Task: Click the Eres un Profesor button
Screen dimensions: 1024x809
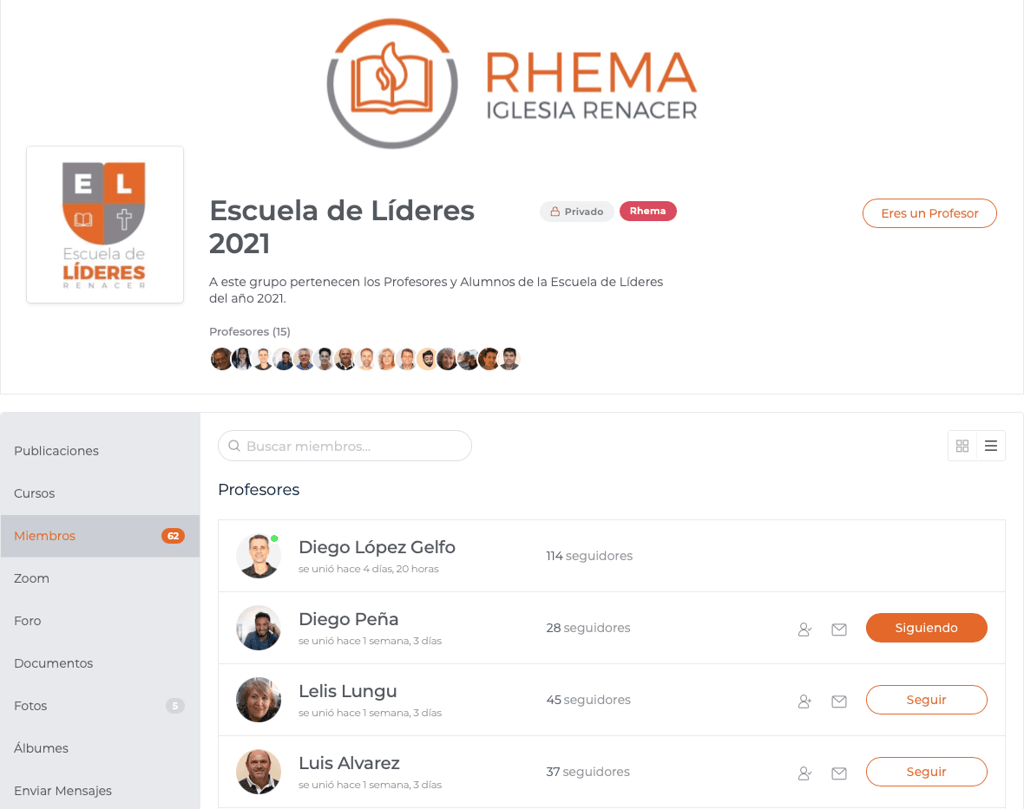Action: tap(929, 214)
